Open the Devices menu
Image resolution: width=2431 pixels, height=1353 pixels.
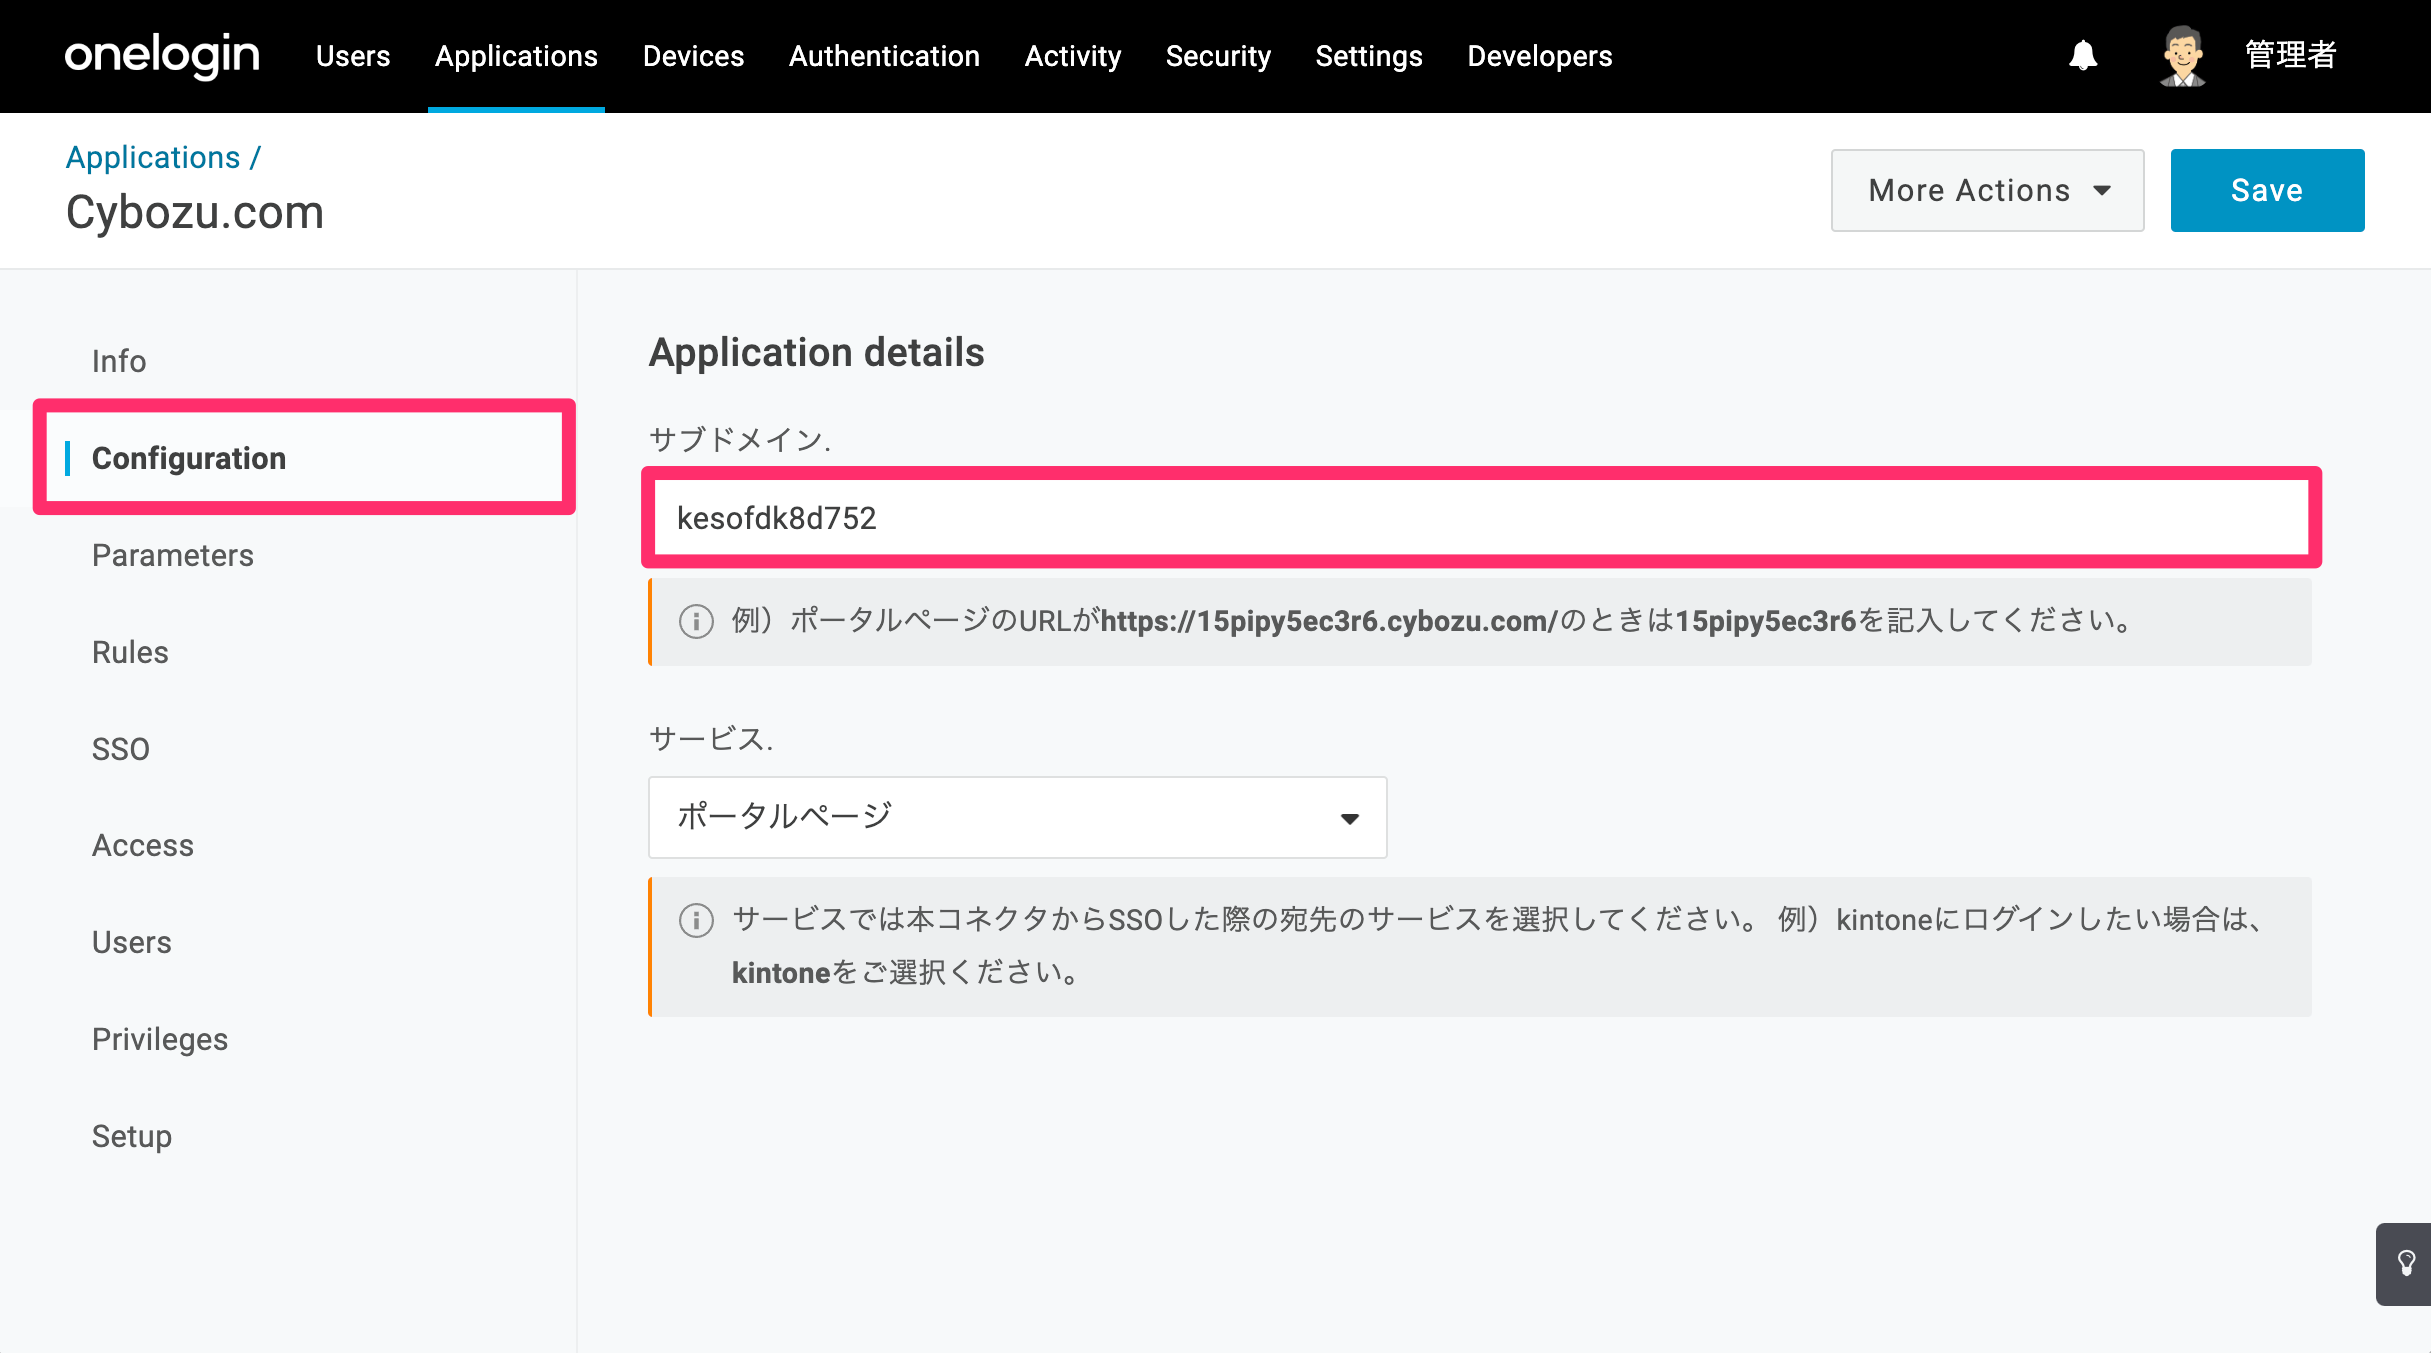pyautogui.click(x=693, y=56)
